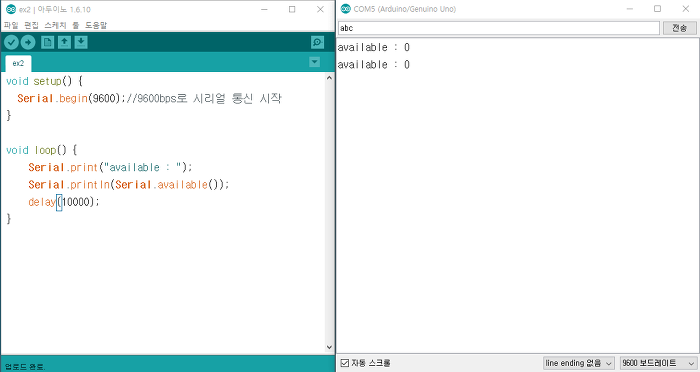Click the delay(10000) code line
The image size is (700, 372).
[x=64, y=202]
